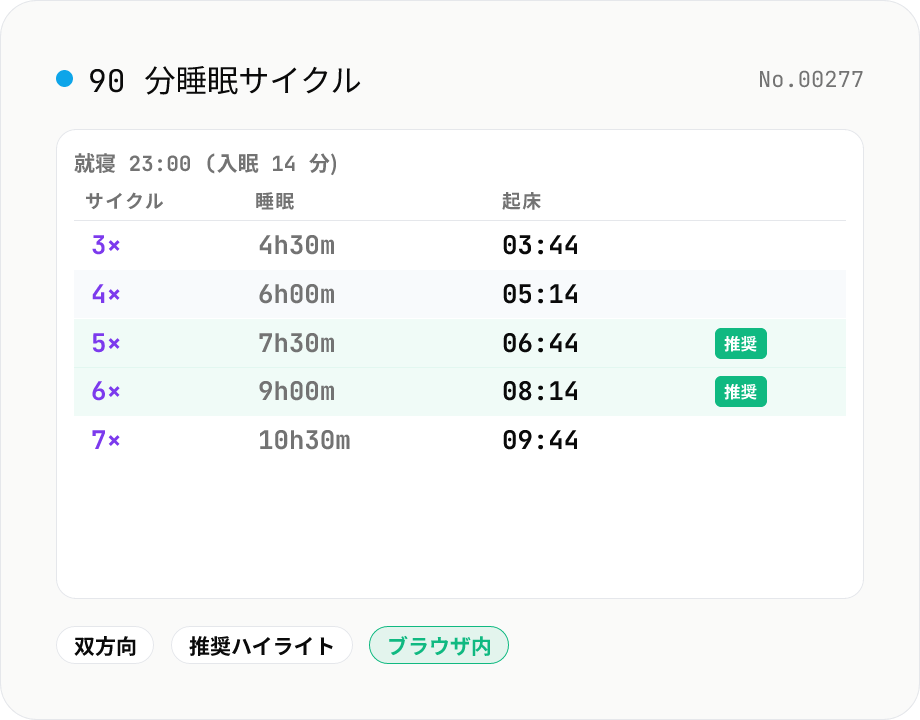Screen dimensions: 920x720
Task: Click the 起床 column header
Action: point(521,201)
